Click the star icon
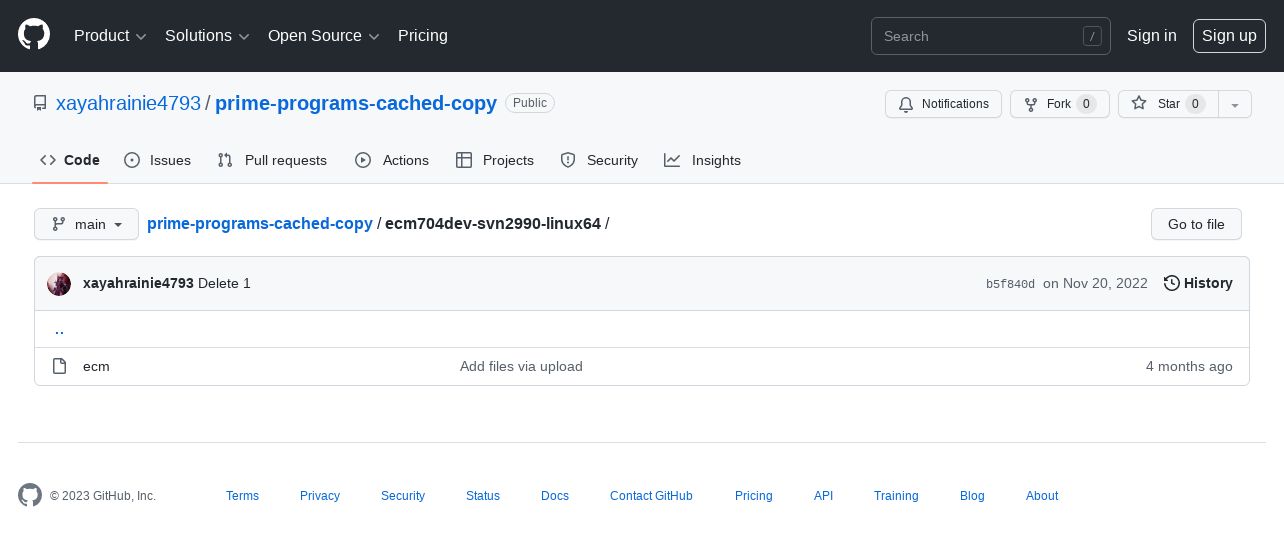Viewport: 1284px width, 557px height. (1139, 103)
